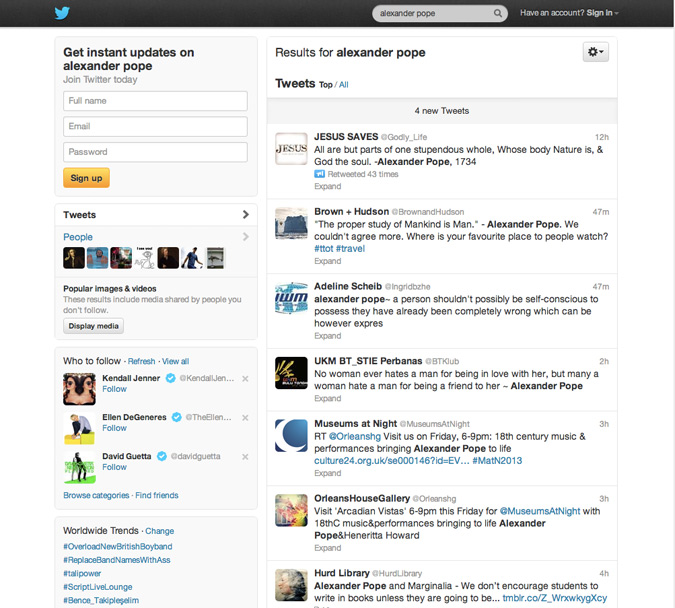Screen dimensions: 675x608
Task: Click the search magnifier icon
Action: 498,13
